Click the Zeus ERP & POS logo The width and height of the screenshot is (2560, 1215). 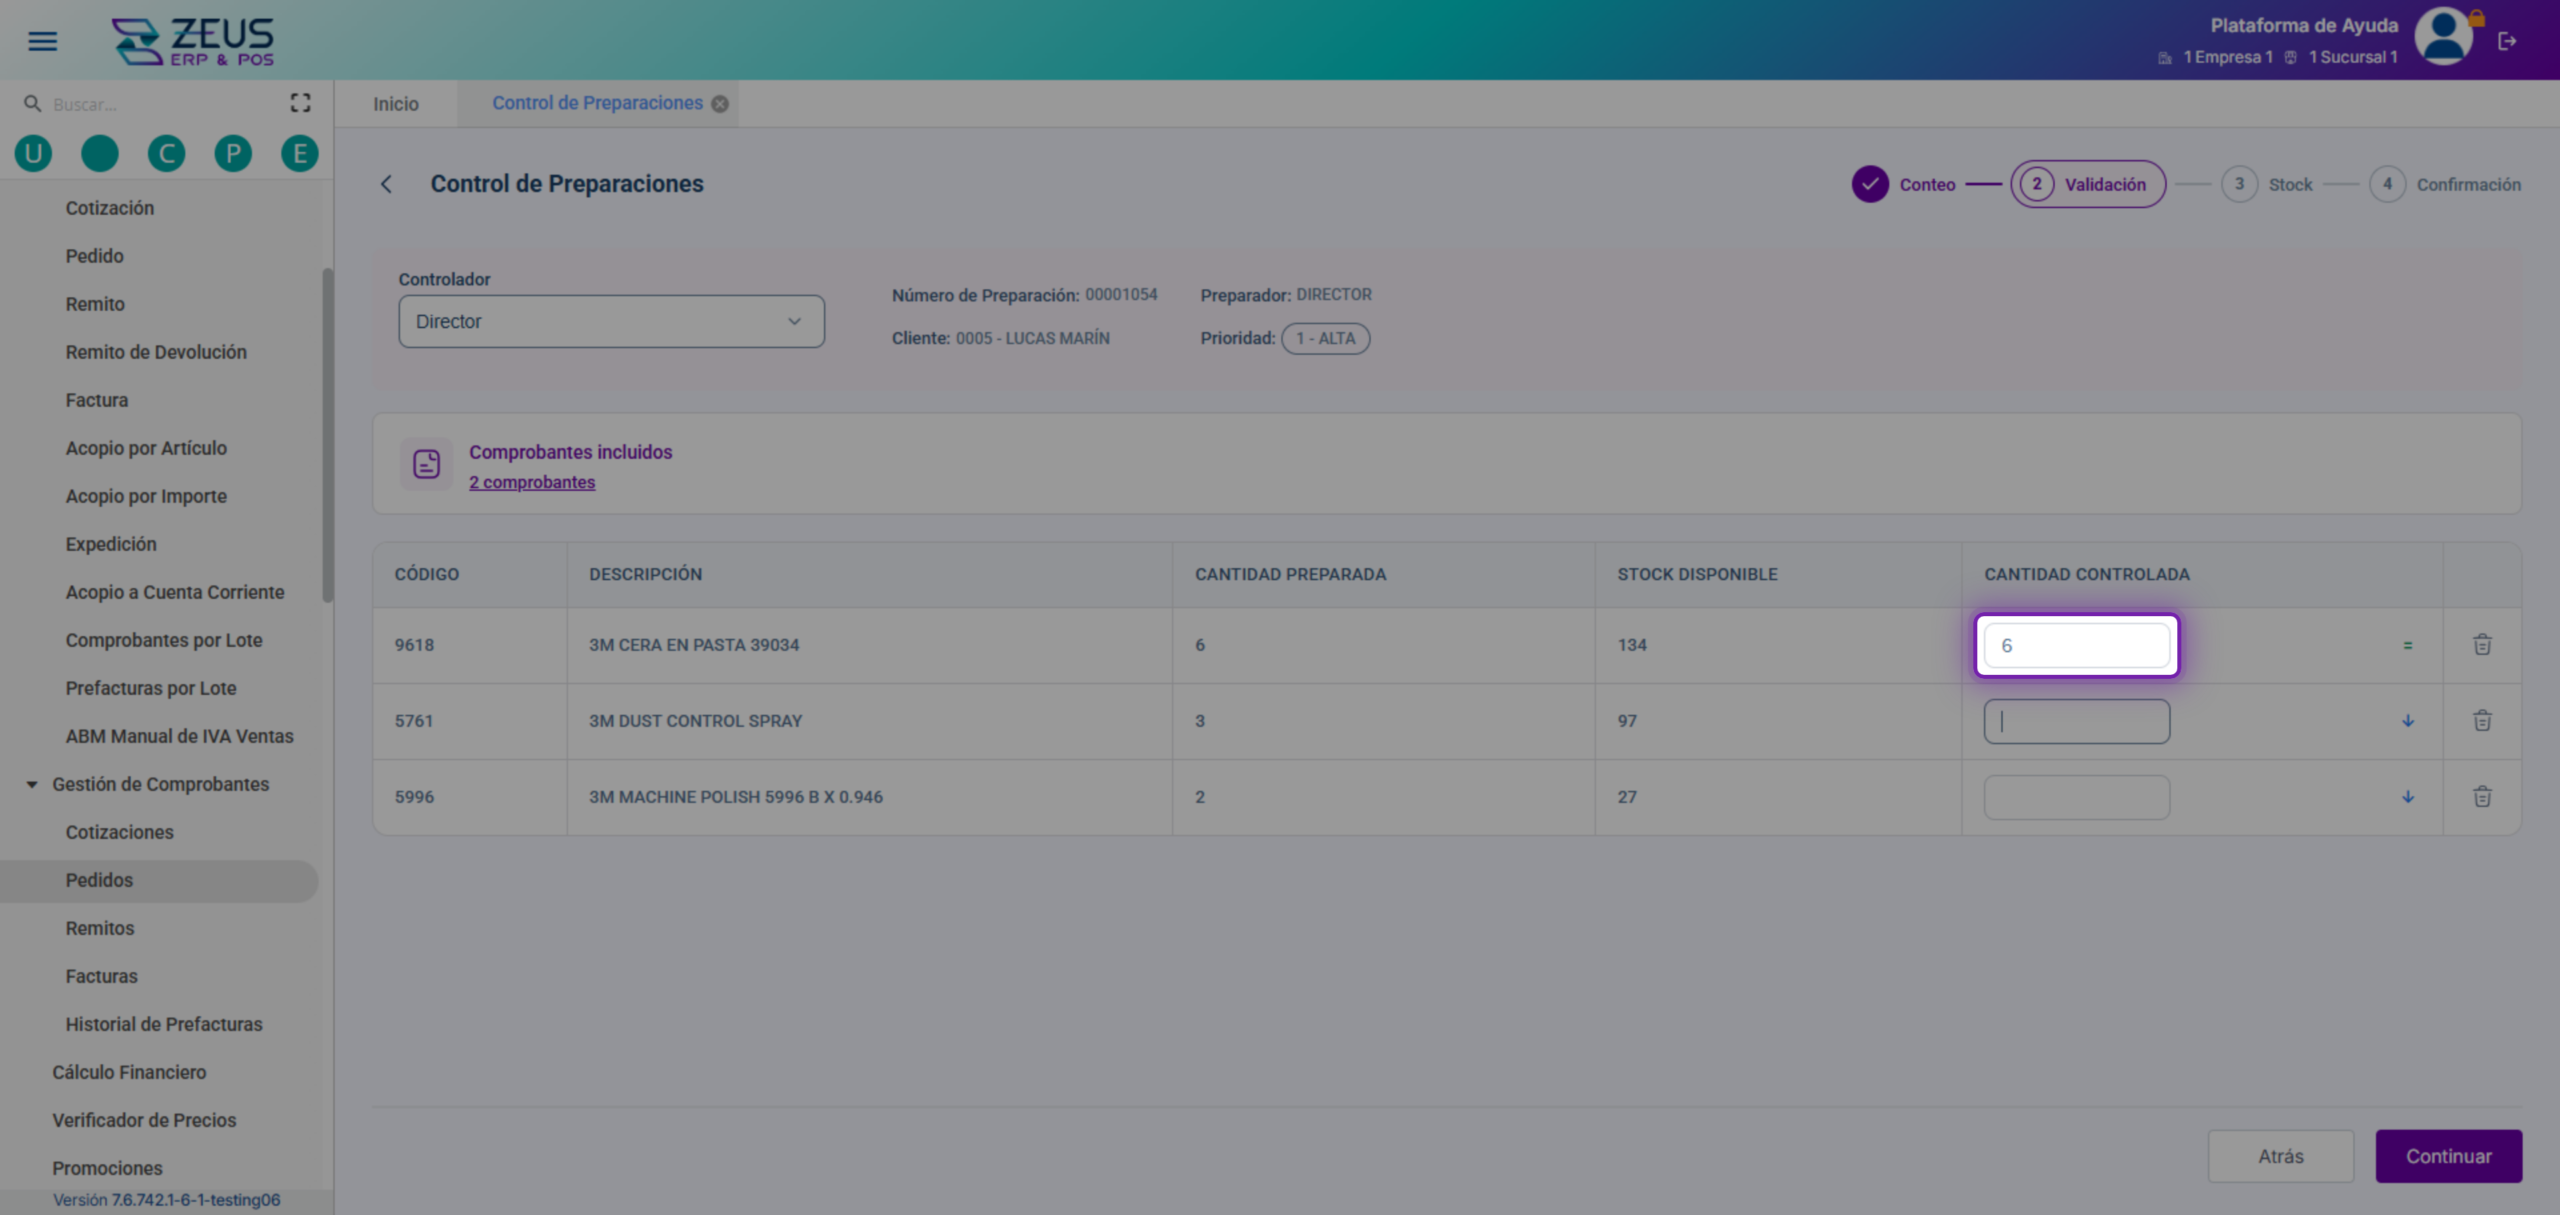click(192, 41)
